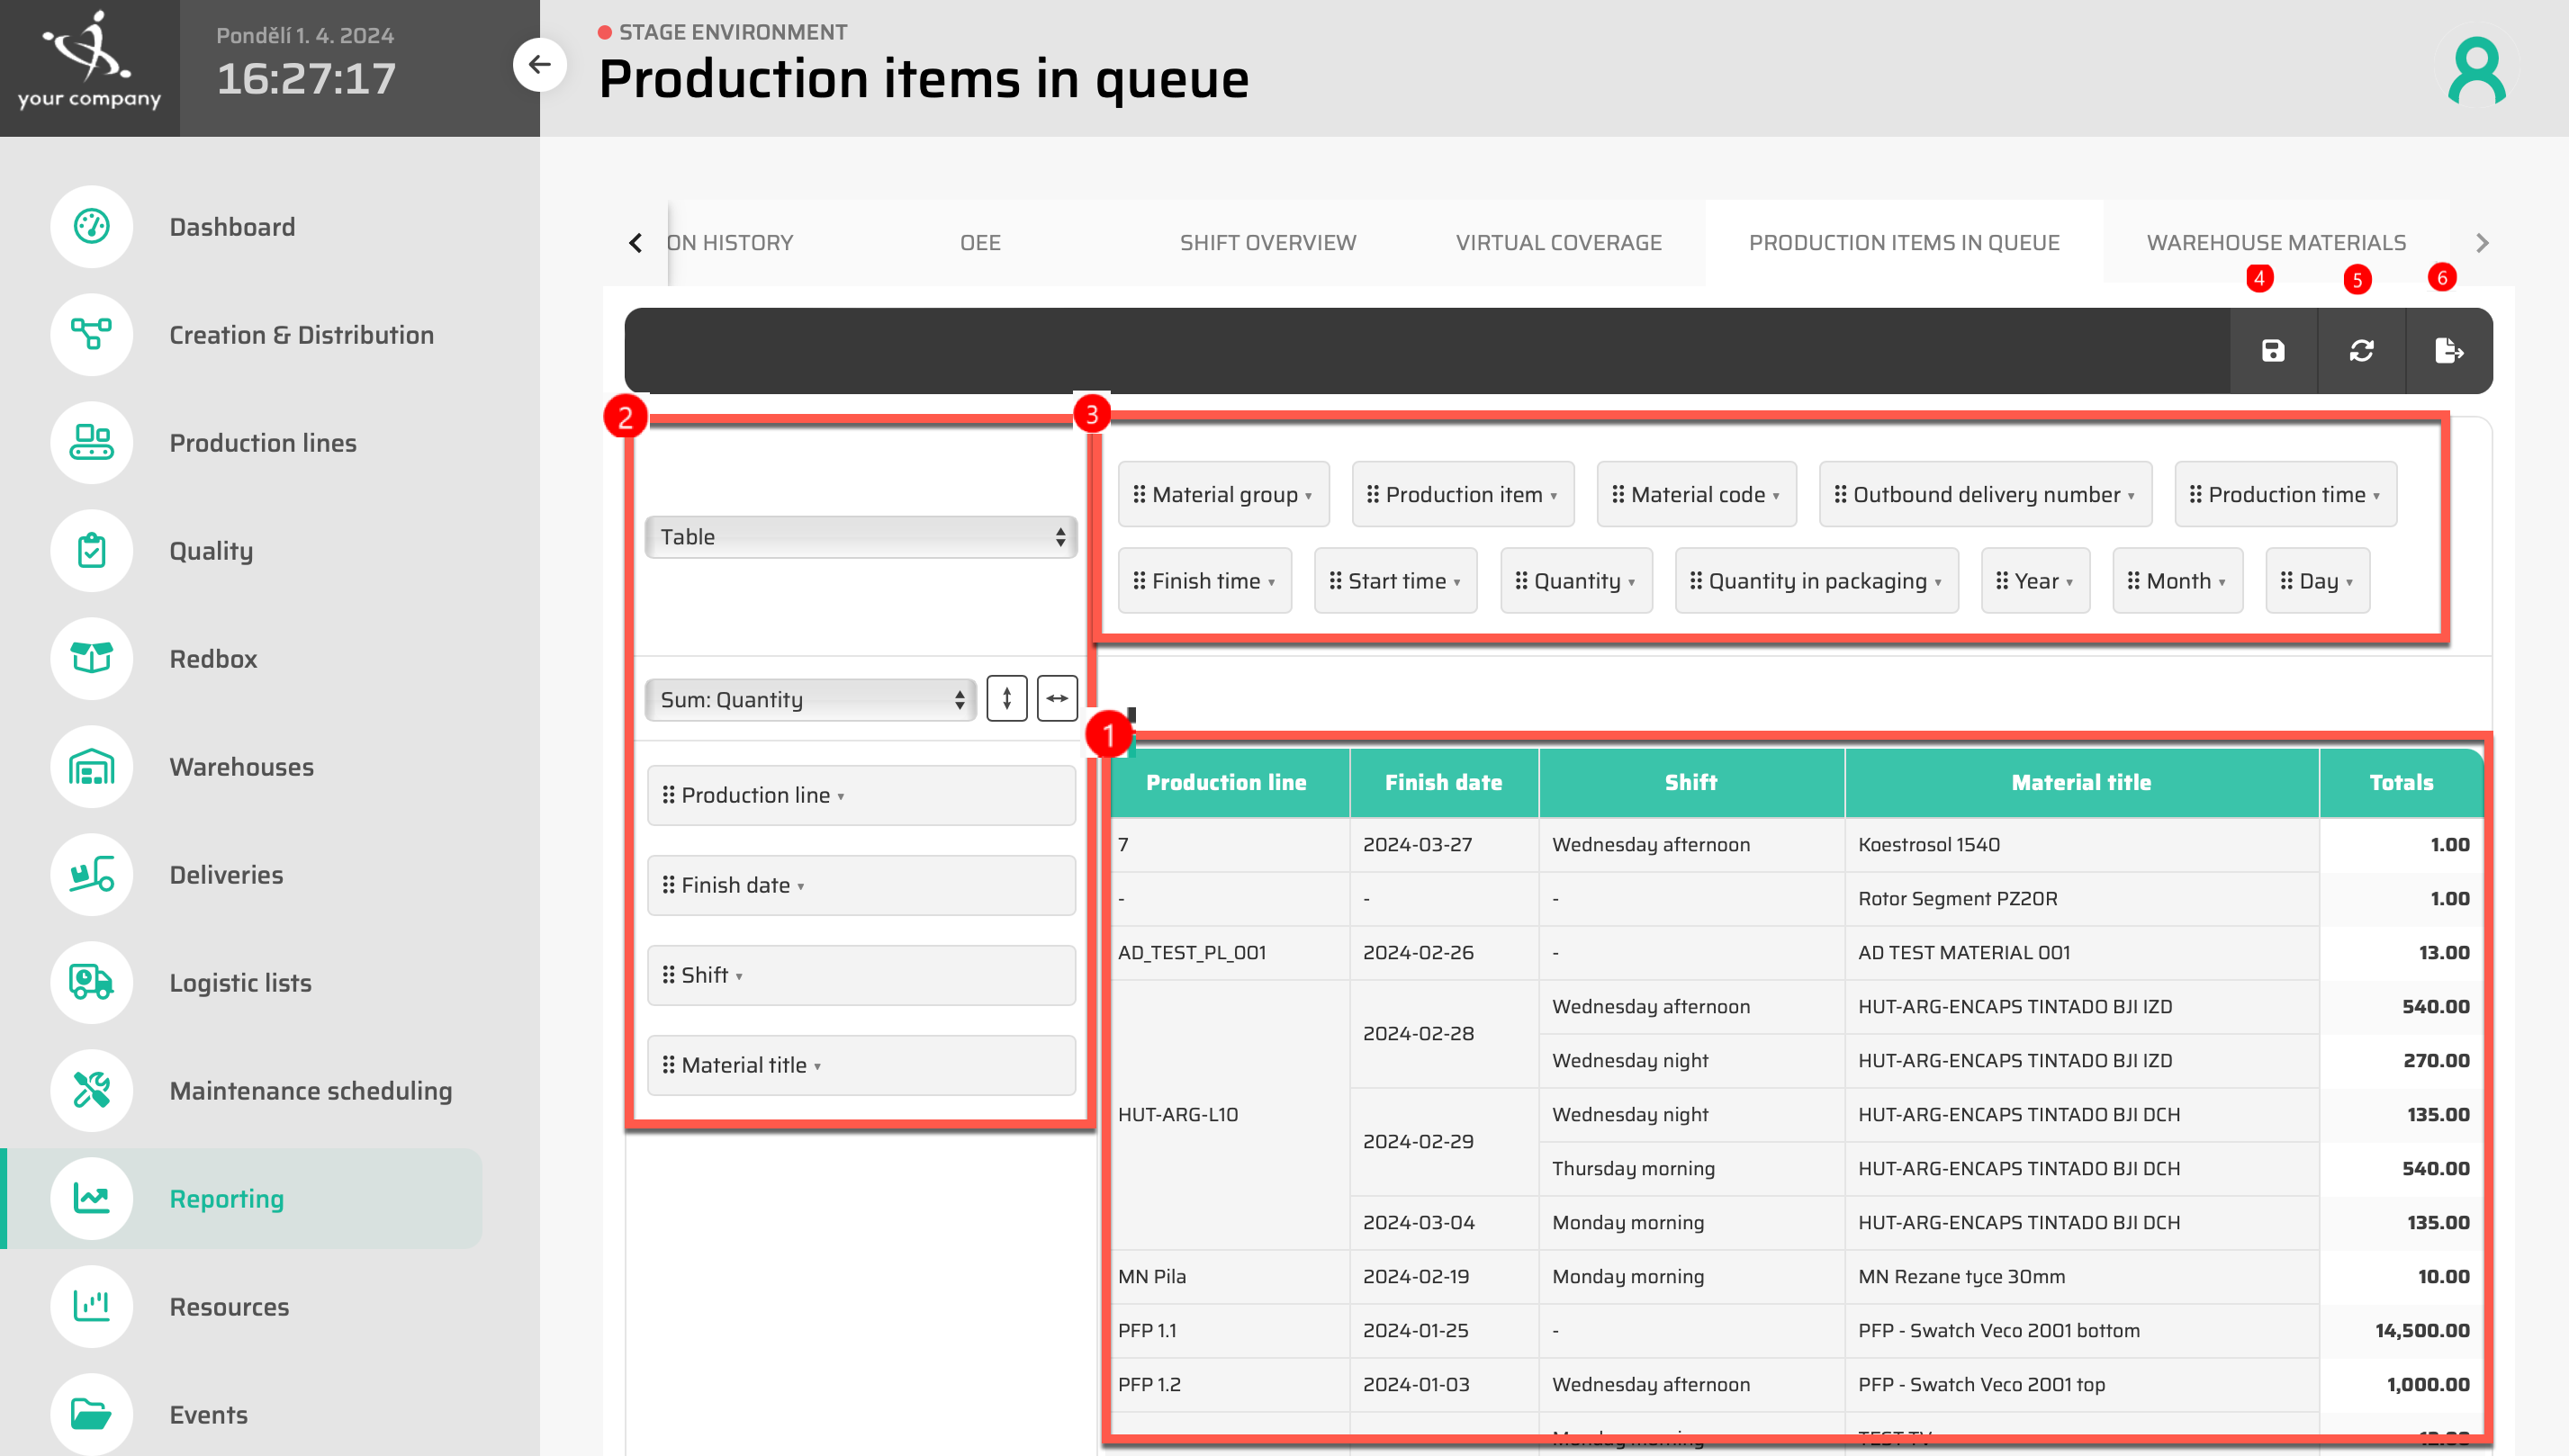Toggle column sort order arrow button
Viewport: 2569px width, 1456px height.
tap(1056, 698)
